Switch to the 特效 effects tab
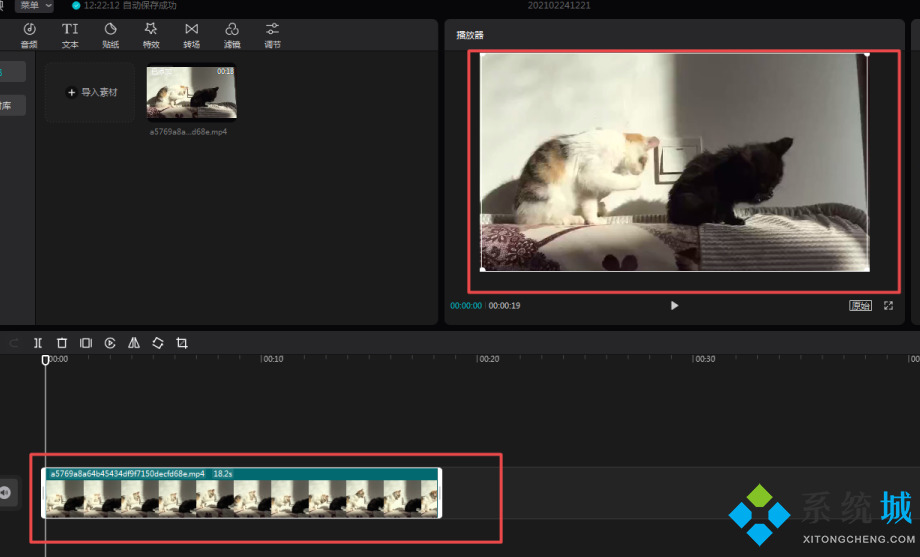The height and width of the screenshot is (557, 920). click(x=151, y=35)
